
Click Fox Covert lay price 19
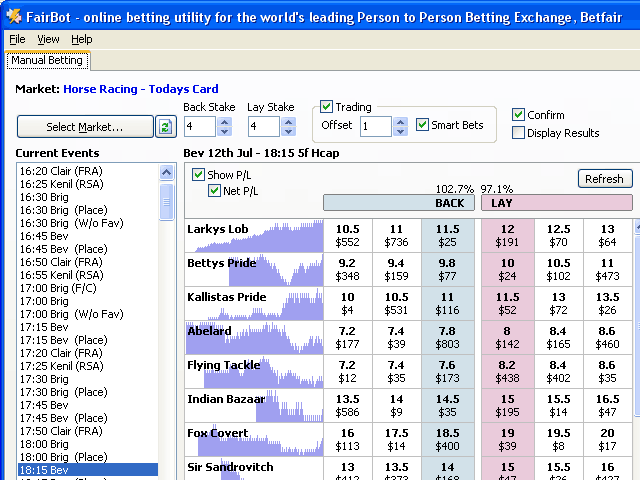tap(507, 440)
